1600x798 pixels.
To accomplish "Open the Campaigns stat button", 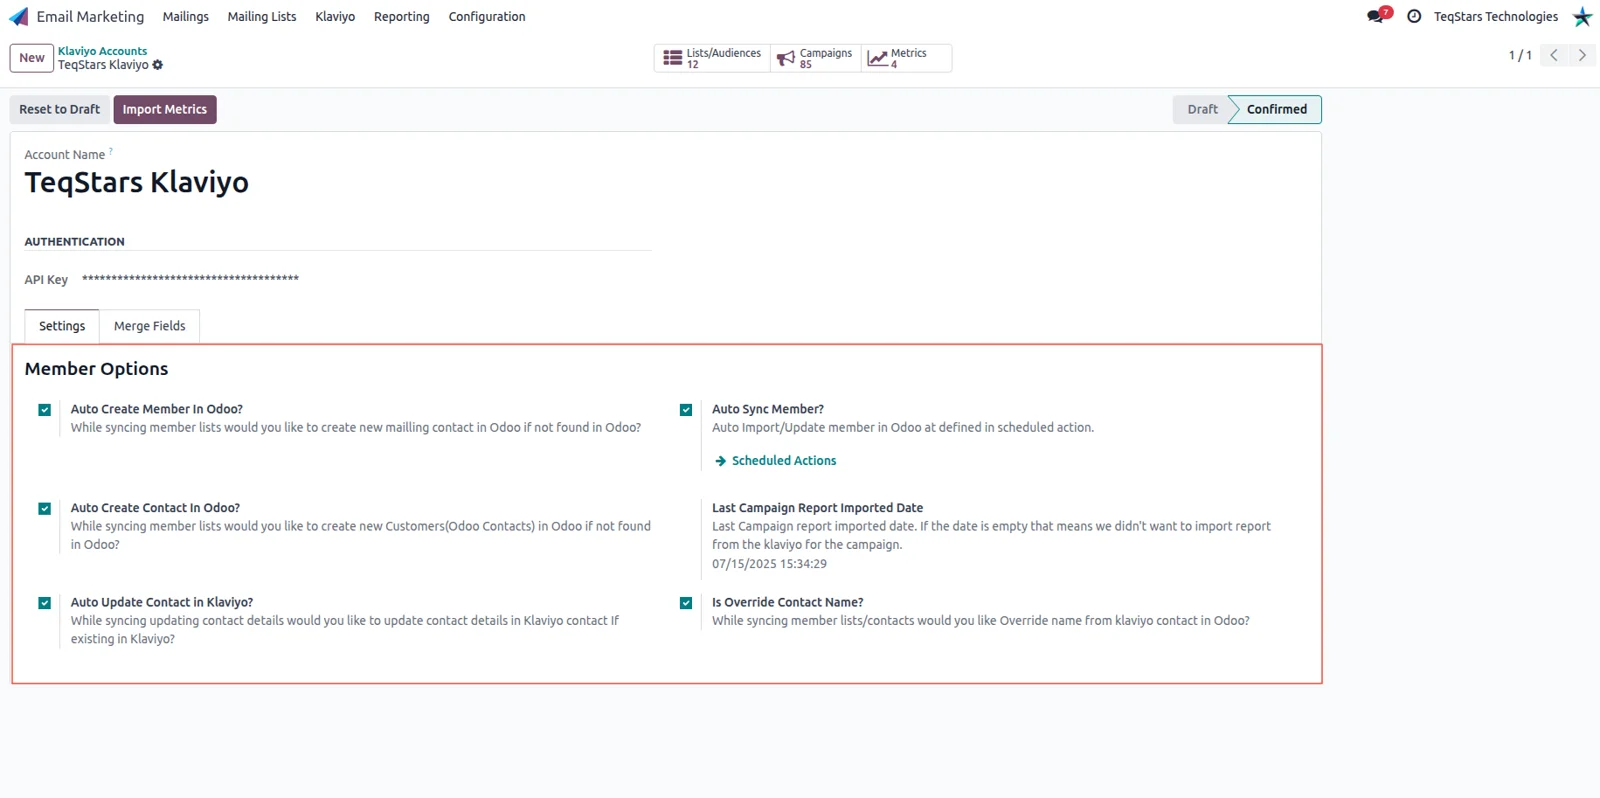I will (x=815, y=58).
